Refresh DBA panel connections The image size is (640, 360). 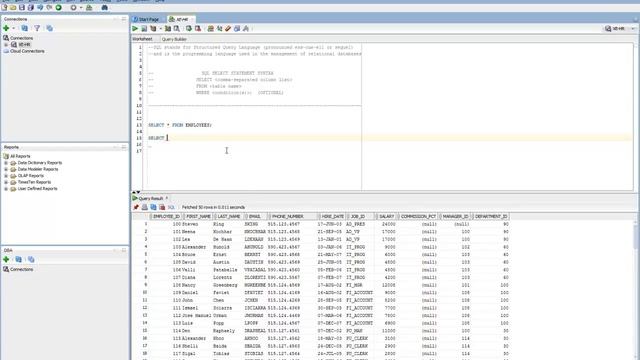(18, 259)
